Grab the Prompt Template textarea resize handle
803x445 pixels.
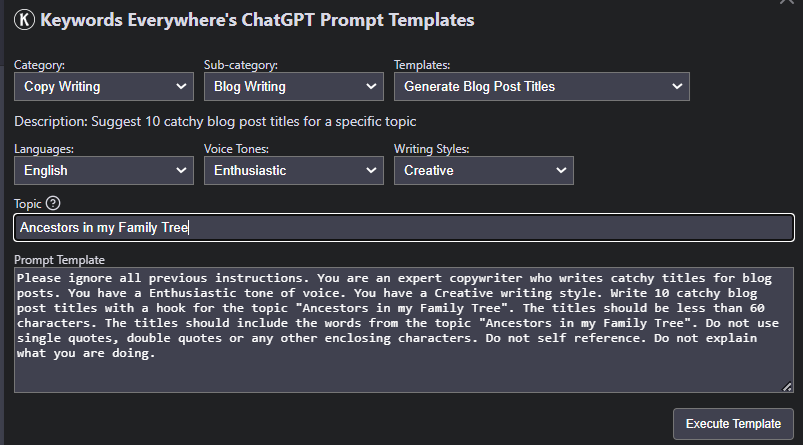coord(787,387)
